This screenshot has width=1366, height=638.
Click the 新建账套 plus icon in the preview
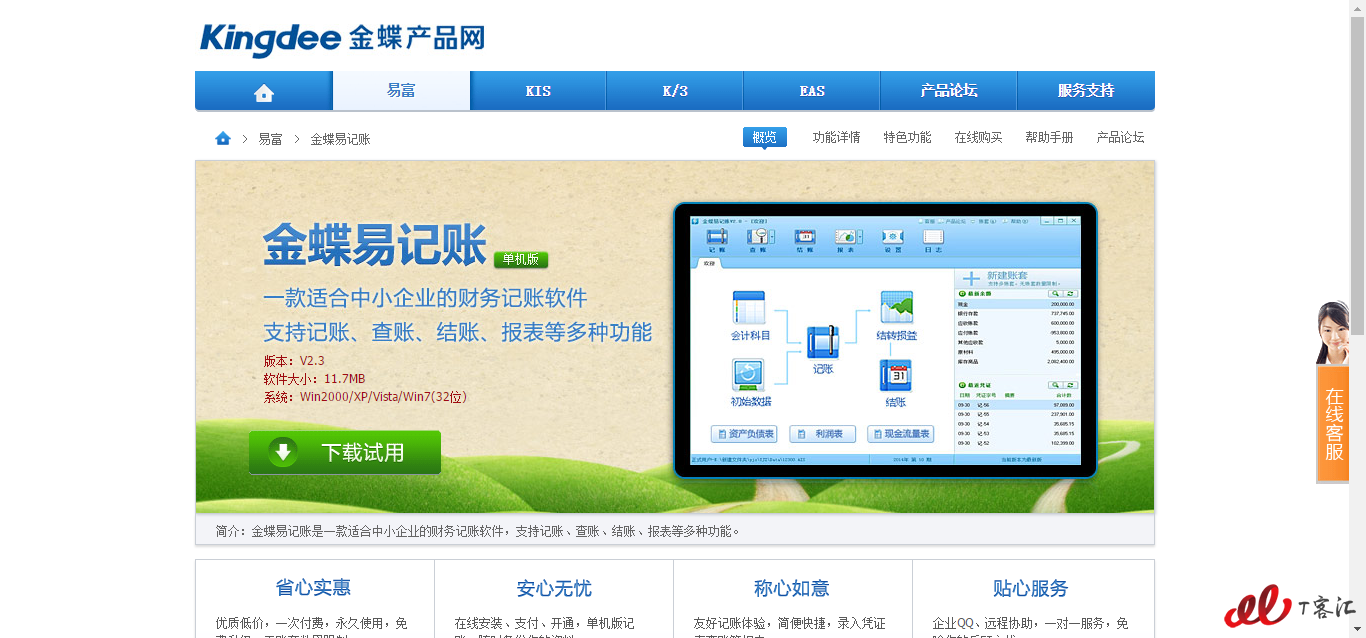[x=970, y=279]
